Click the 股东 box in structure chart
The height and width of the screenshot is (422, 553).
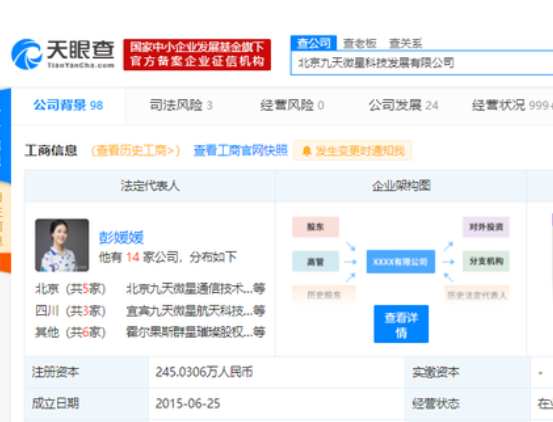coord(315,227)
